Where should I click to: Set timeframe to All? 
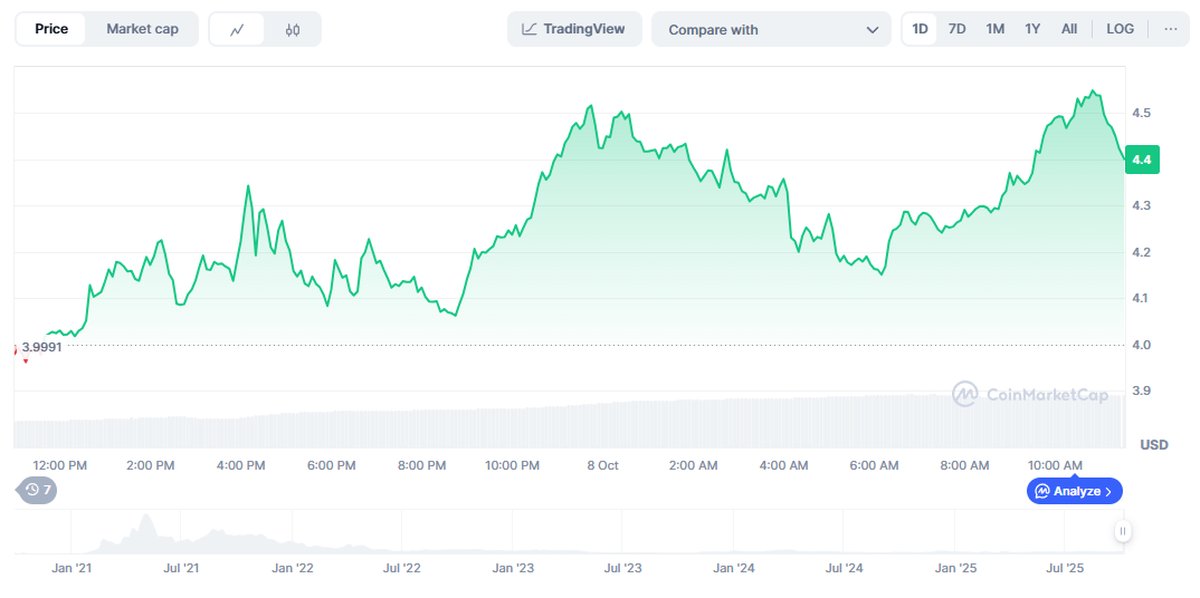point(1069,29)
